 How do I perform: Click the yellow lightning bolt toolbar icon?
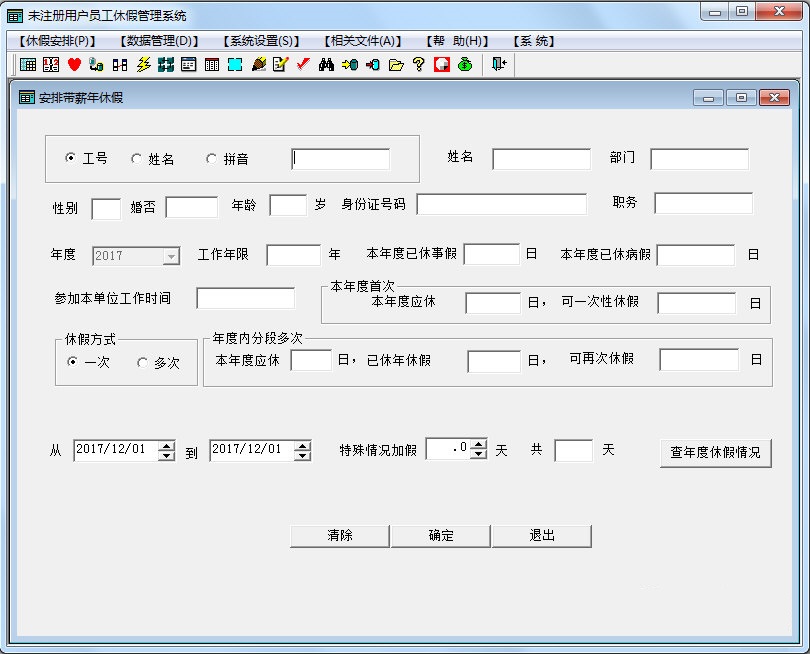(143, 65)
